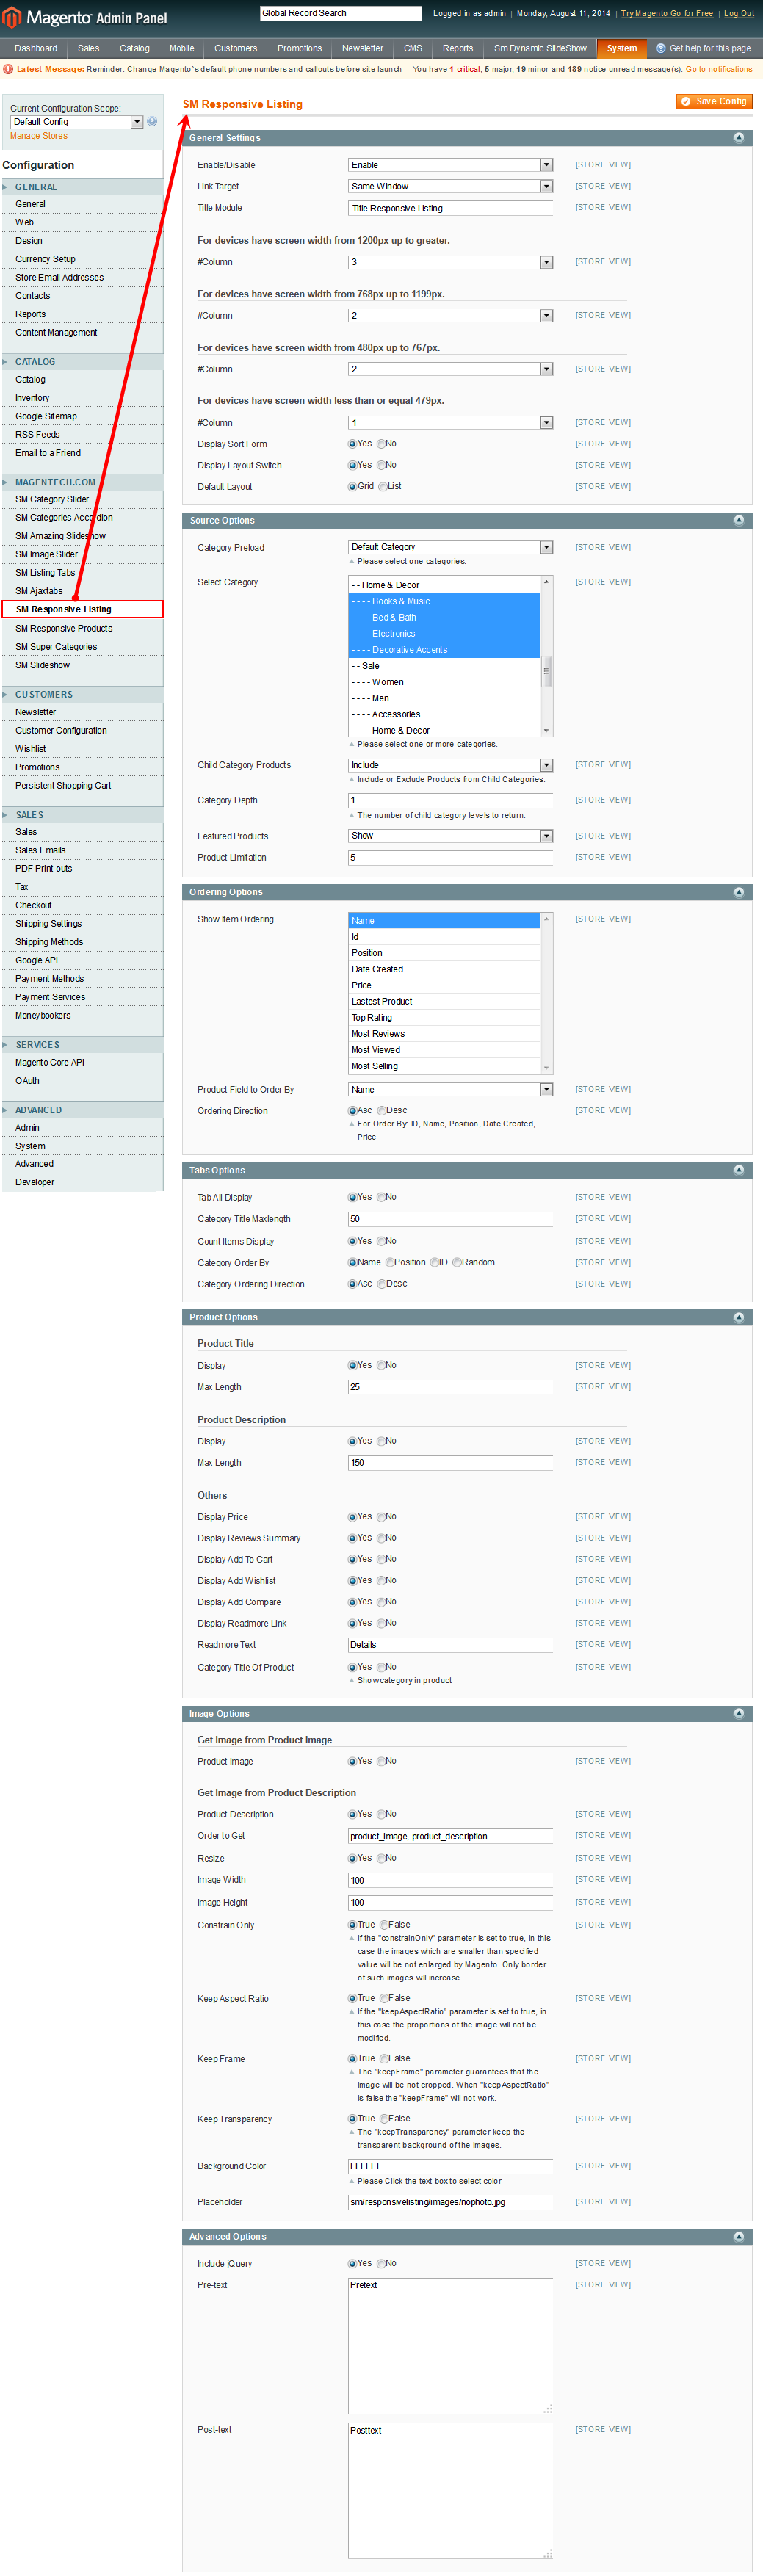Image resolution: width=763 pixels, height=2576 pixels.
Task: Open the Link Target dropdown
Action: point(450,187)
